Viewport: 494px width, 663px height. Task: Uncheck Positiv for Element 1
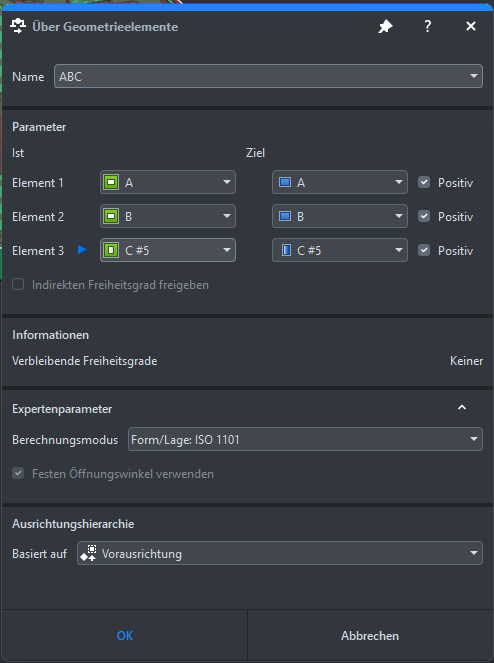(x=424, y=182)
